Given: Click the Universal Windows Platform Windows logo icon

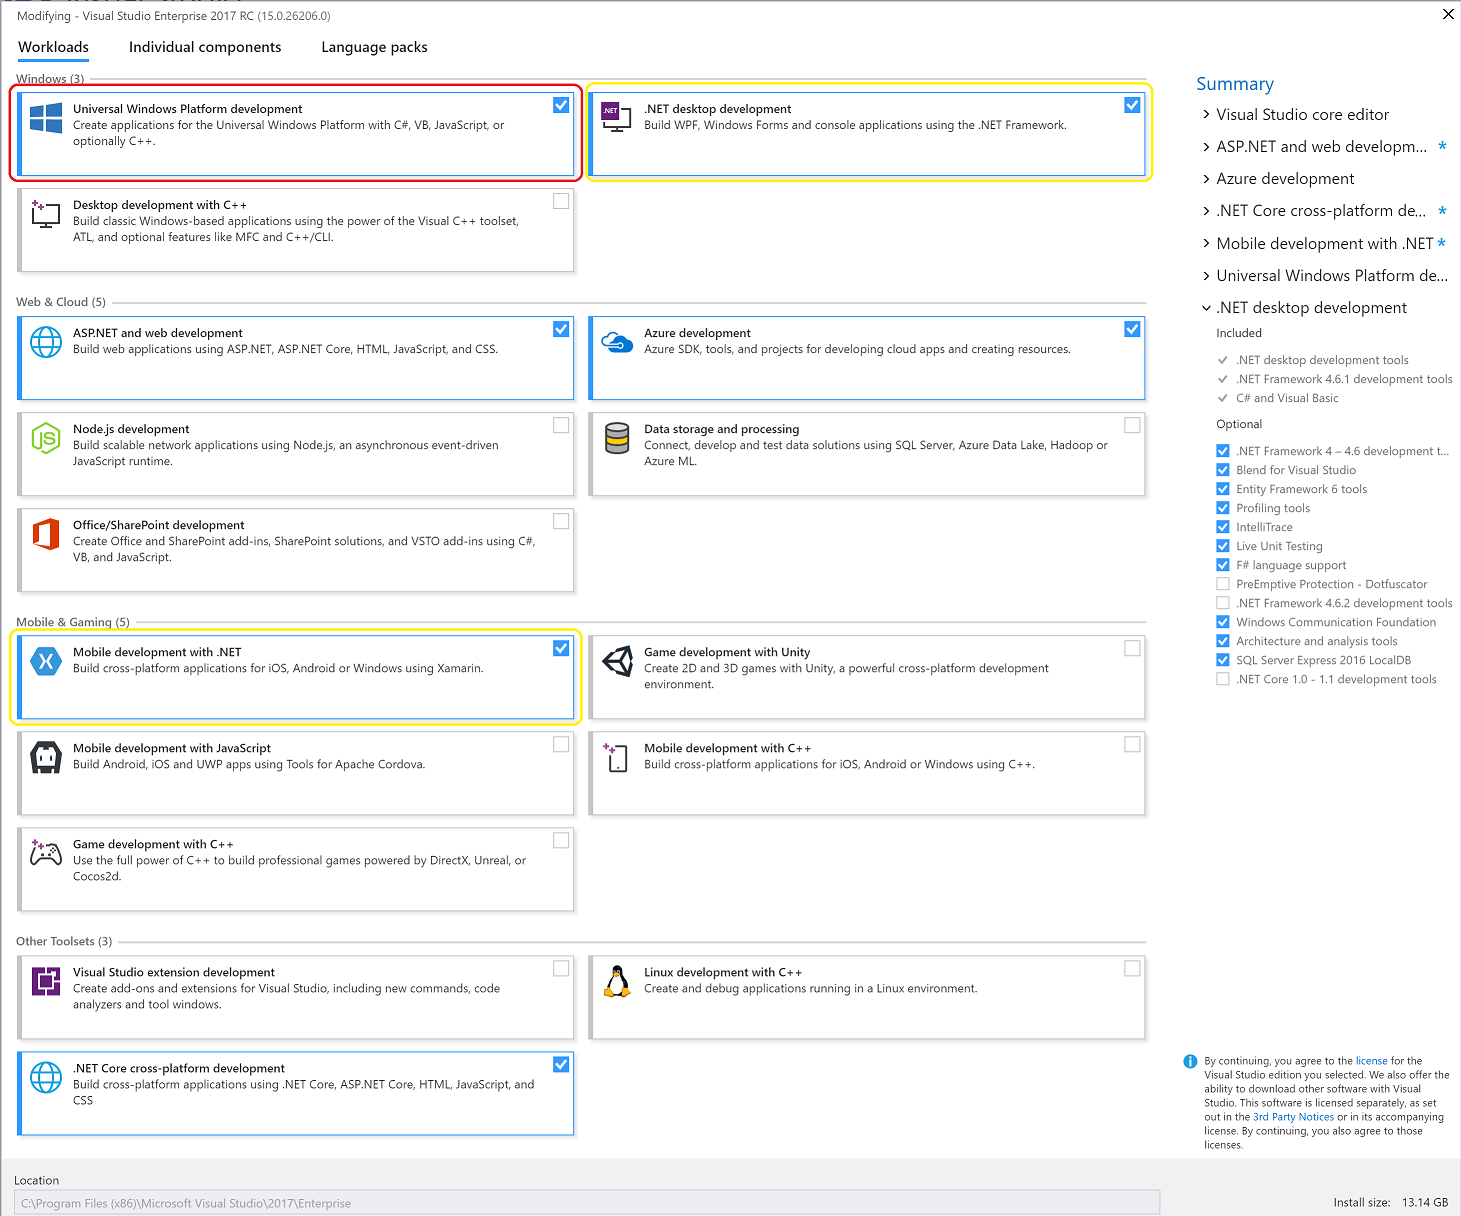Looking at the screenshot, I should [46, 117].
